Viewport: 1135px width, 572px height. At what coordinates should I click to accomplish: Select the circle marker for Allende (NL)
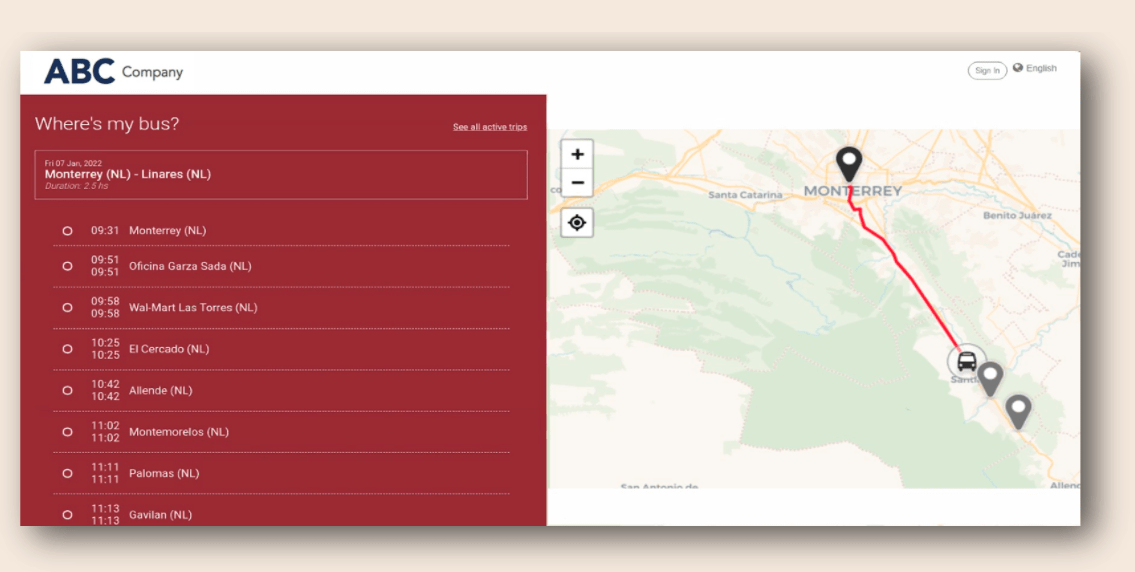click(67, 390)
